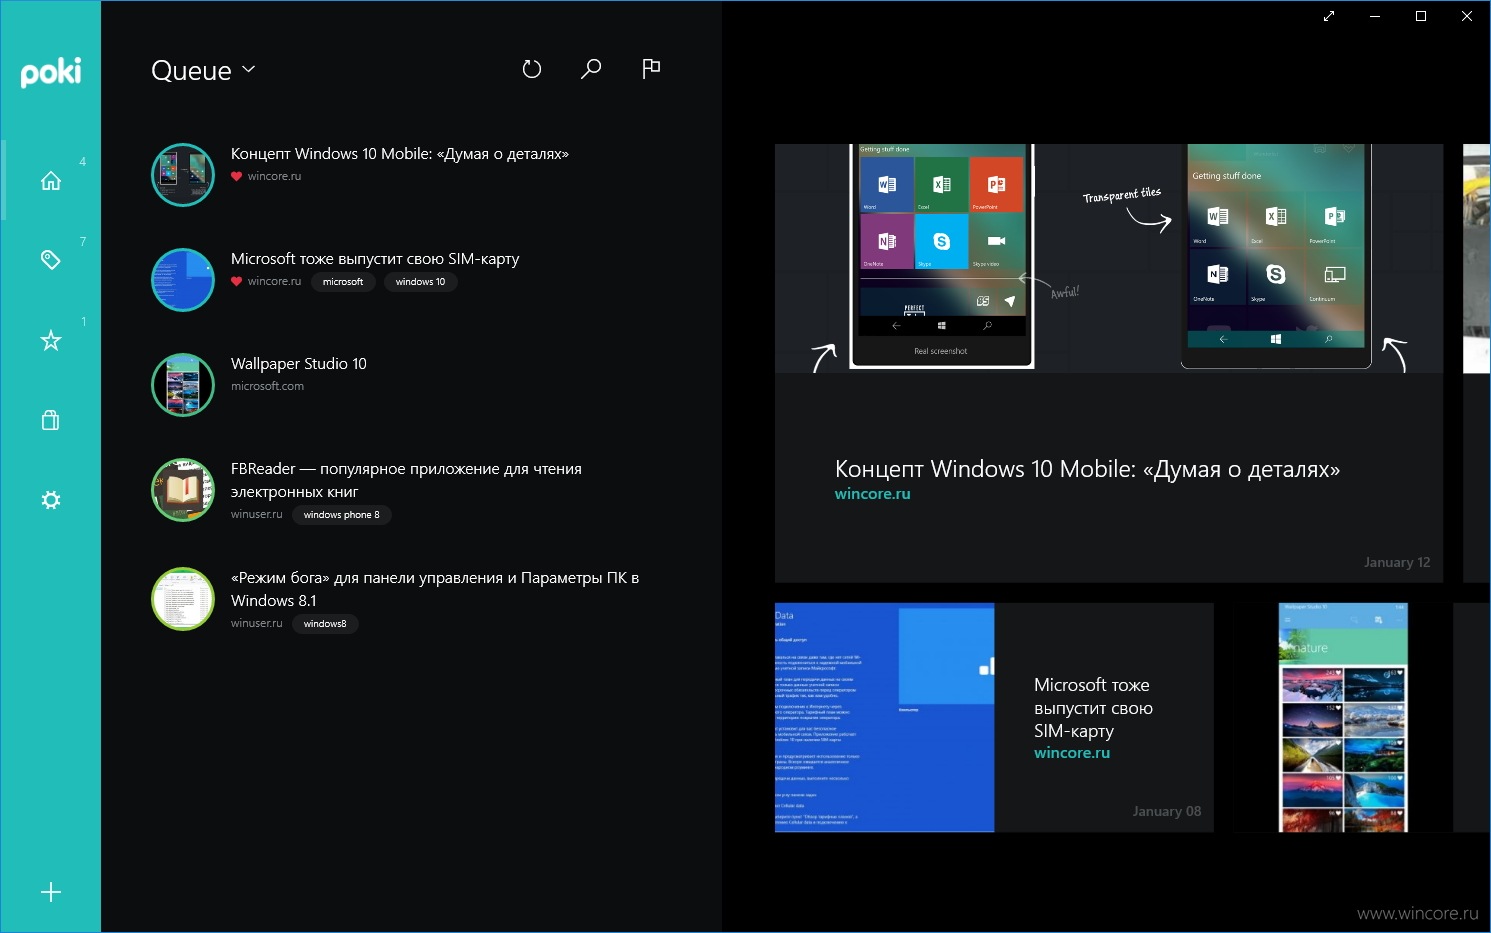This screenshot has width=1491, height=933.
Task: Click round thumbnail of Концепт Windows 10 article
Action: click(183, 175)
